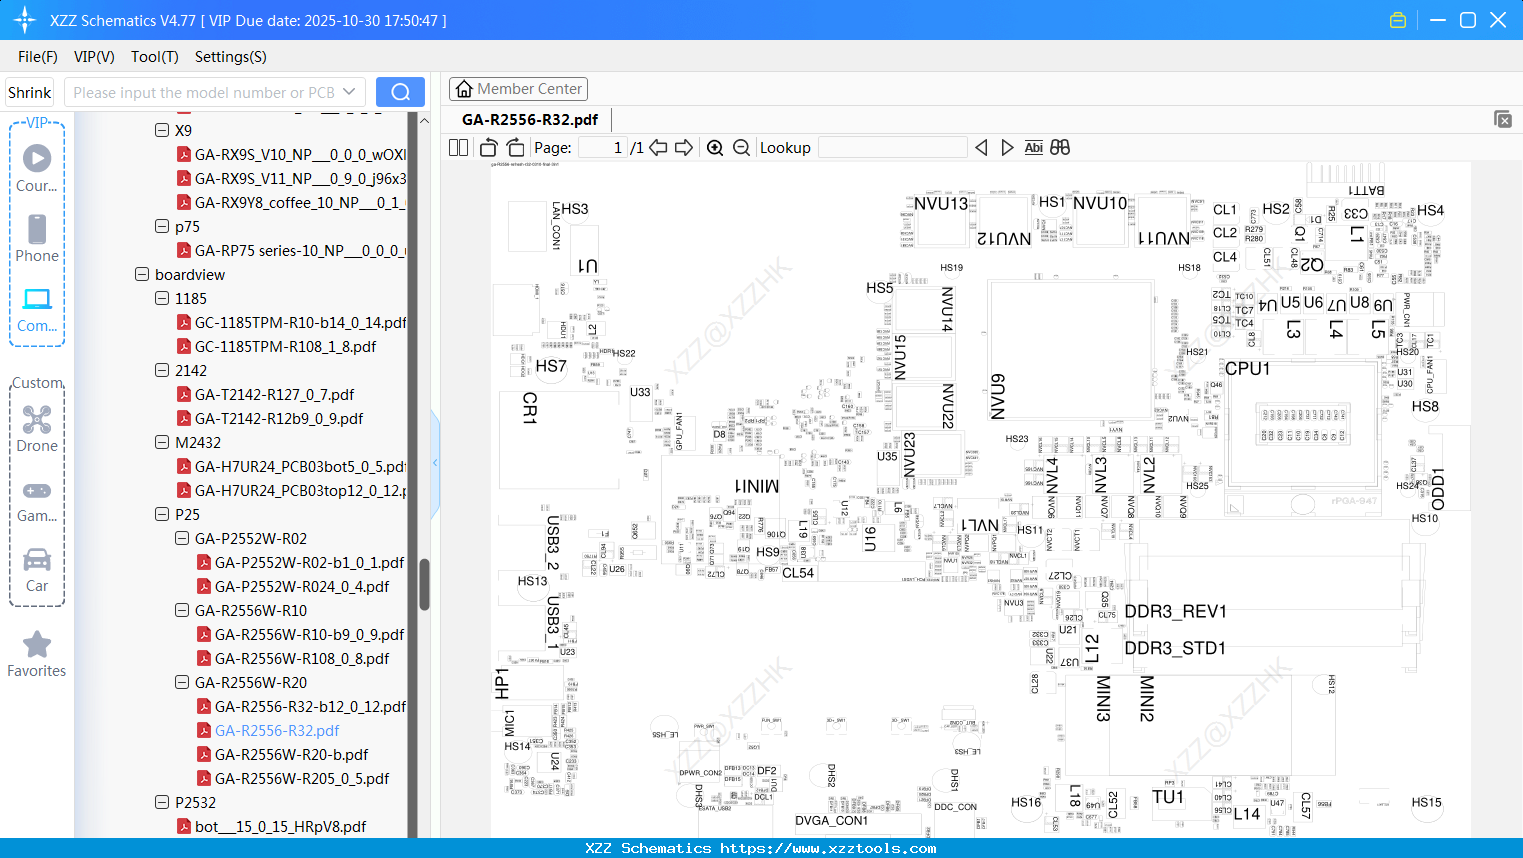Open the Tool(T) menu
1523x858 pixels.
(155, 57)
